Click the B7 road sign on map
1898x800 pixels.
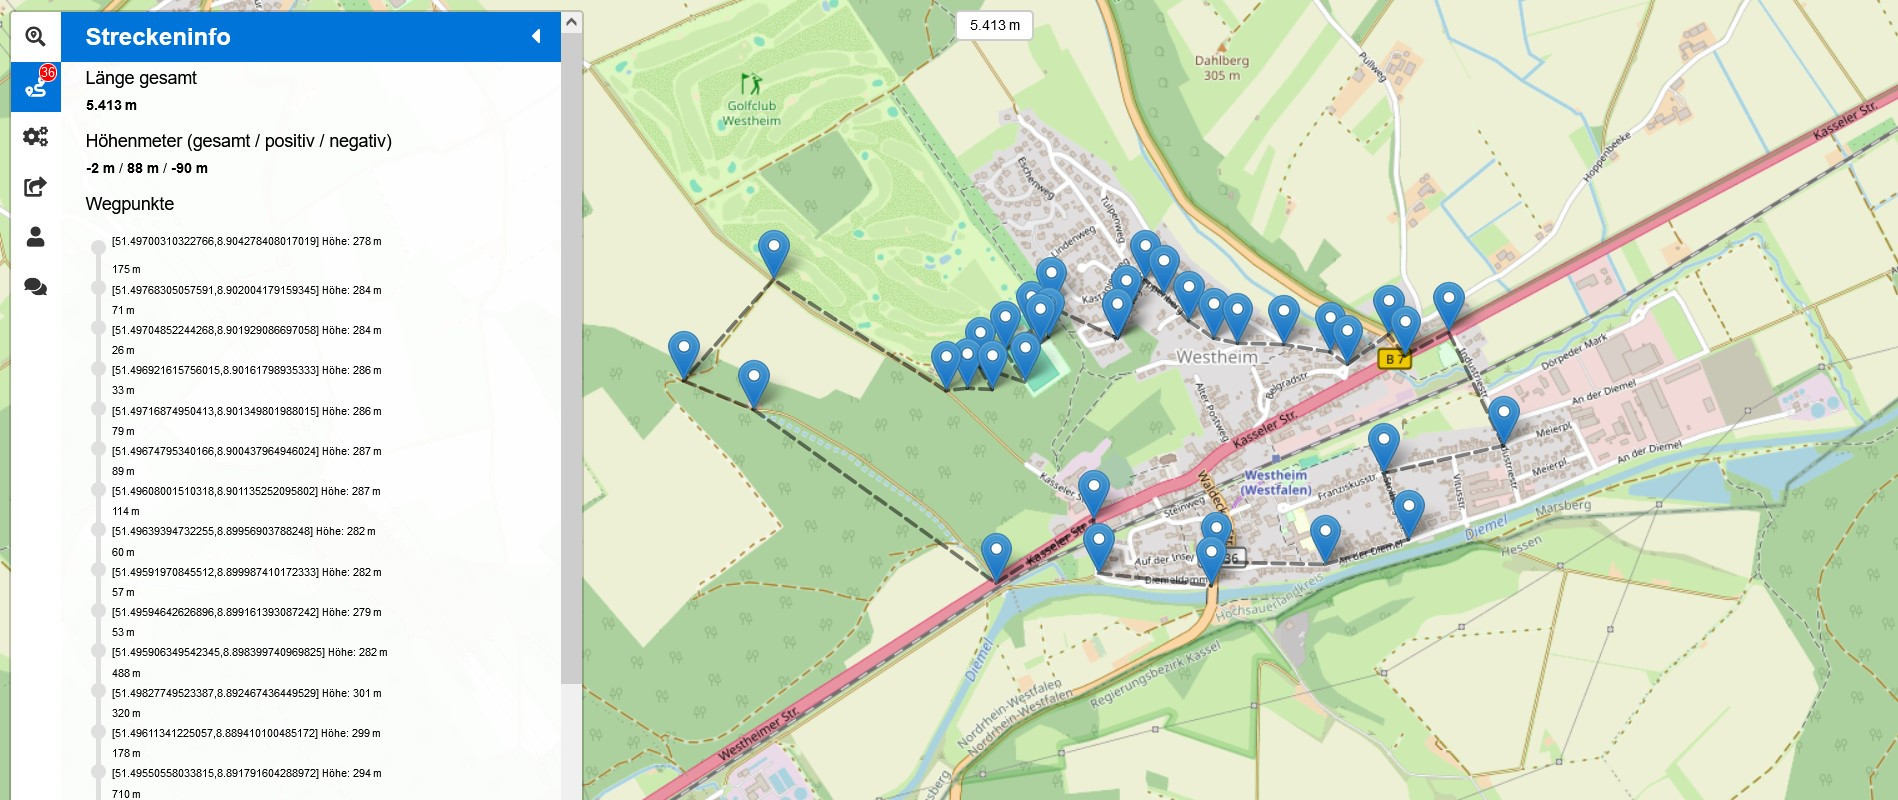click(x=1394, y=358)
